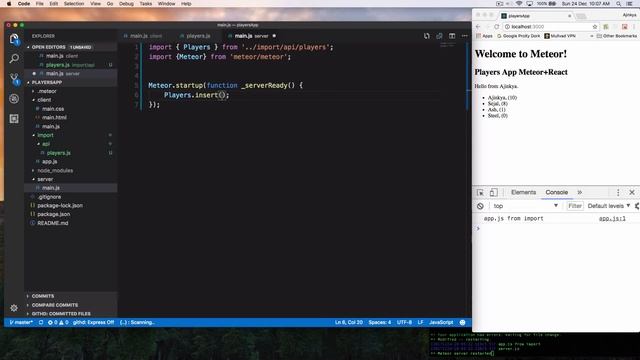Open macOS Spotlight search icon

619,4
